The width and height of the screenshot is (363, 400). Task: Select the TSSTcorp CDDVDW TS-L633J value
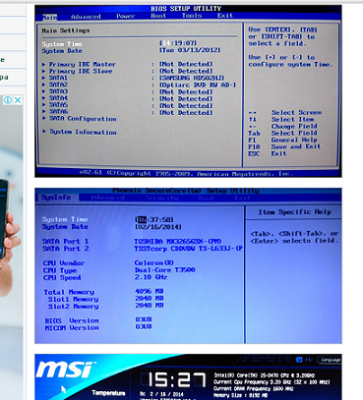[x=188, y=249]
